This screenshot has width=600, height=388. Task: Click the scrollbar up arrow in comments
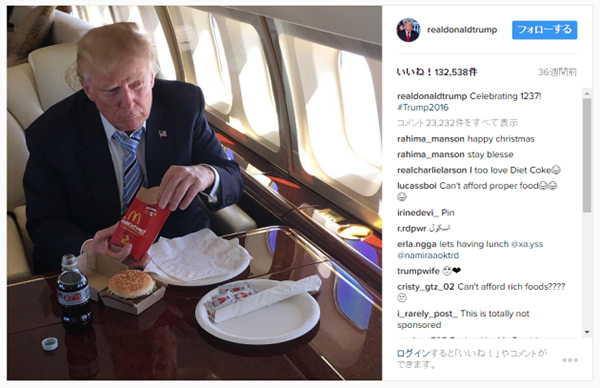(x=587, y=93)
